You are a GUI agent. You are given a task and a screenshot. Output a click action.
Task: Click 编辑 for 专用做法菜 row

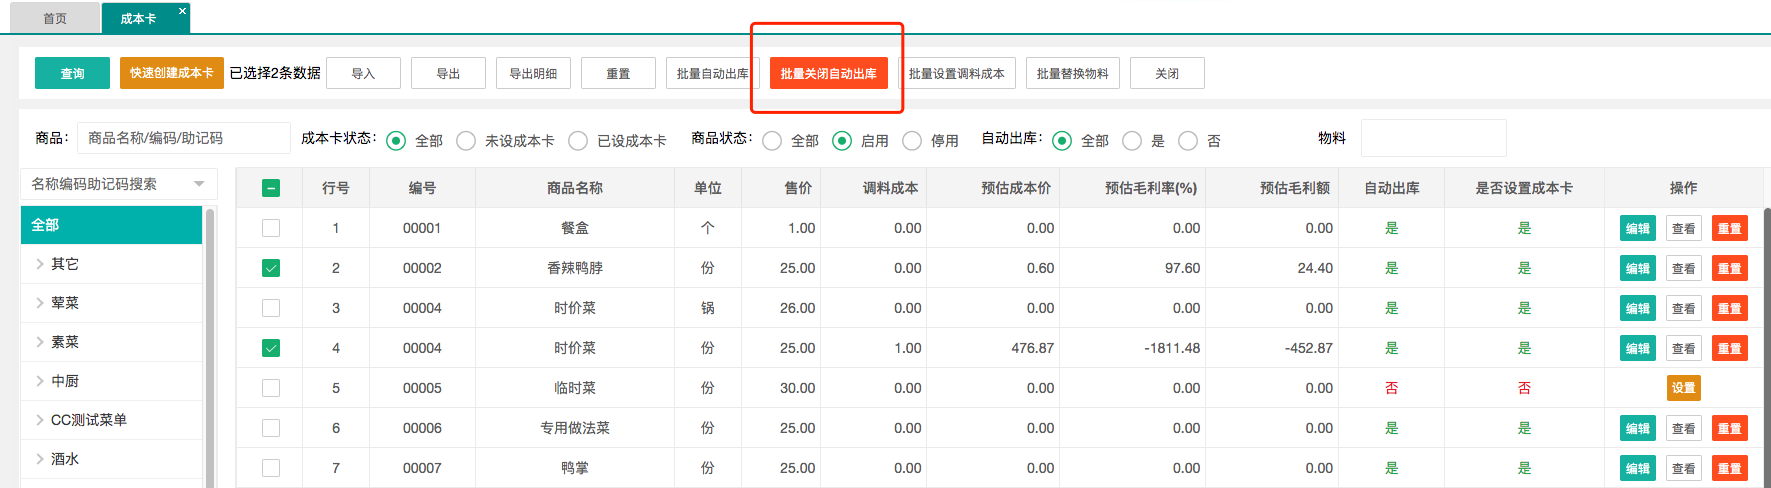1638,428
